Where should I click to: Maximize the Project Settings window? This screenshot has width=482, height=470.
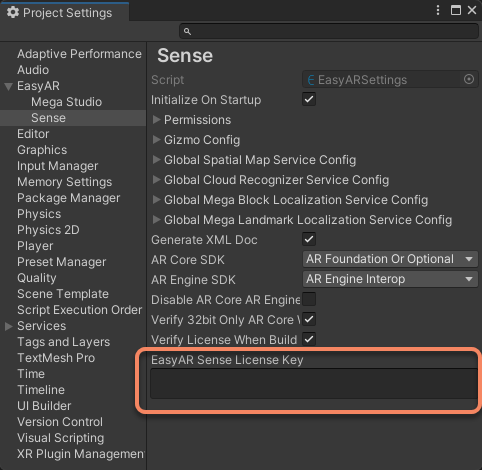coord(456,10)
